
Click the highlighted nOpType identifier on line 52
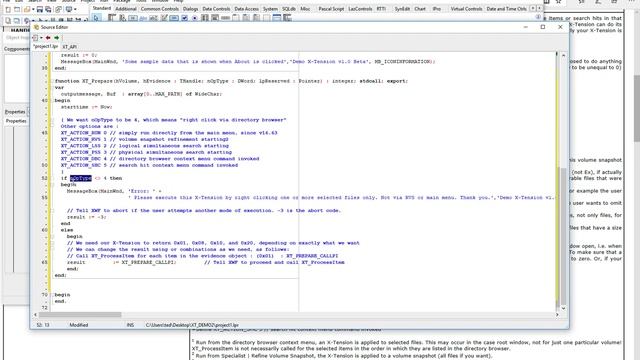[x=80, y=178]
